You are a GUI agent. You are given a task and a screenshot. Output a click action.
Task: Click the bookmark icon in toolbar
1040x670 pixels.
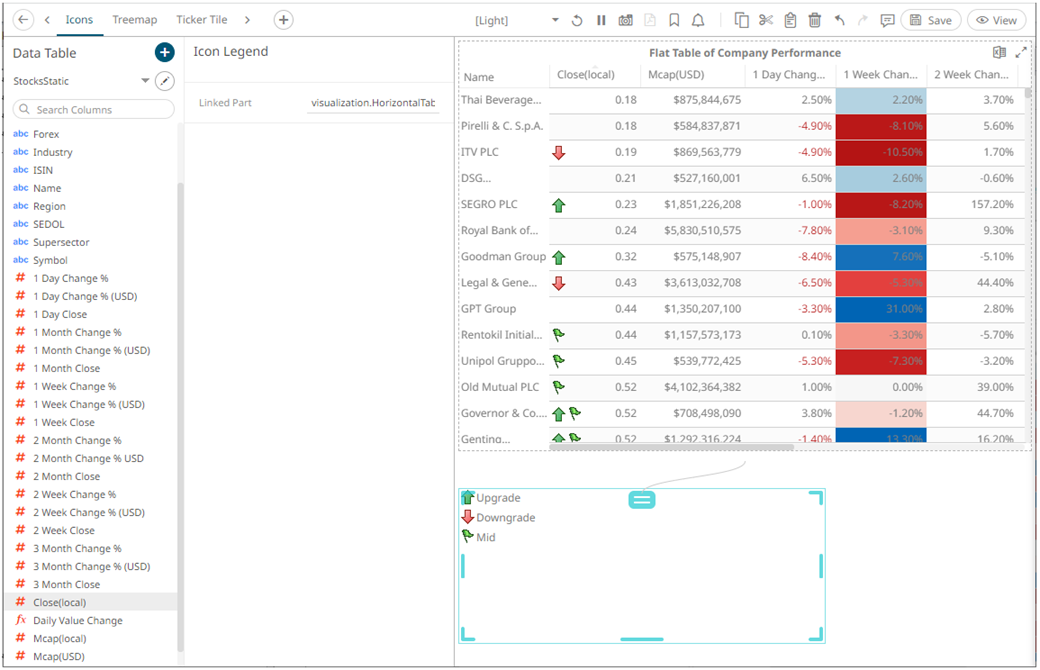pos(674,20)
